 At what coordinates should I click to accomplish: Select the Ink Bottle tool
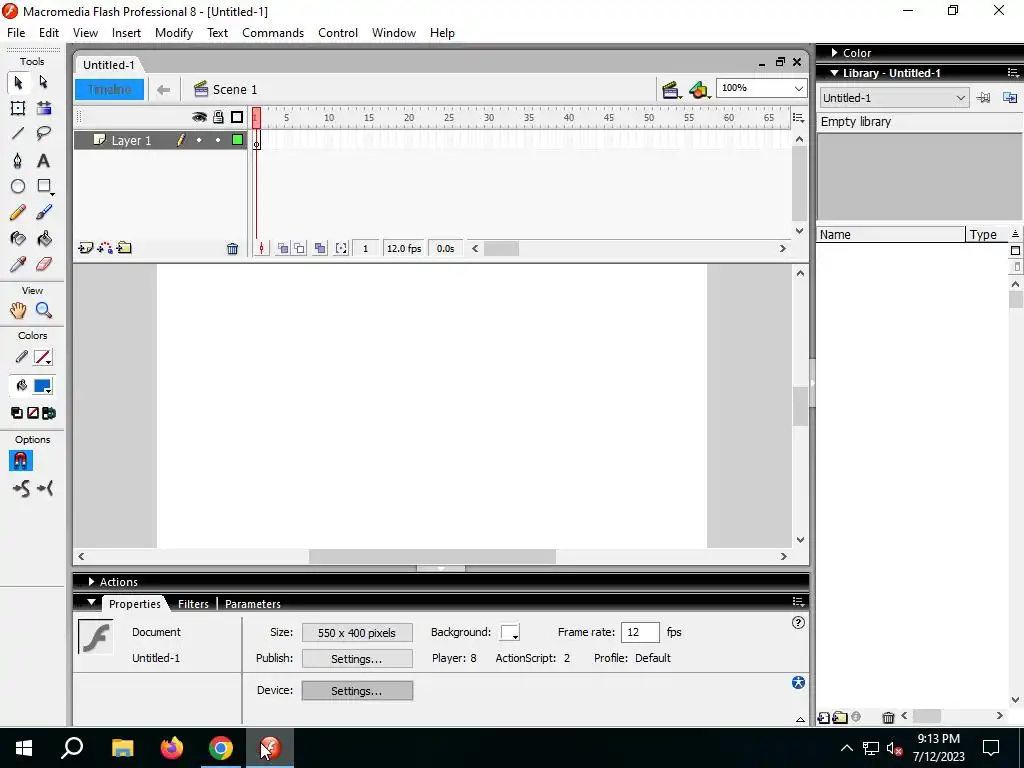pyautogui.click(x=18, y=238)
